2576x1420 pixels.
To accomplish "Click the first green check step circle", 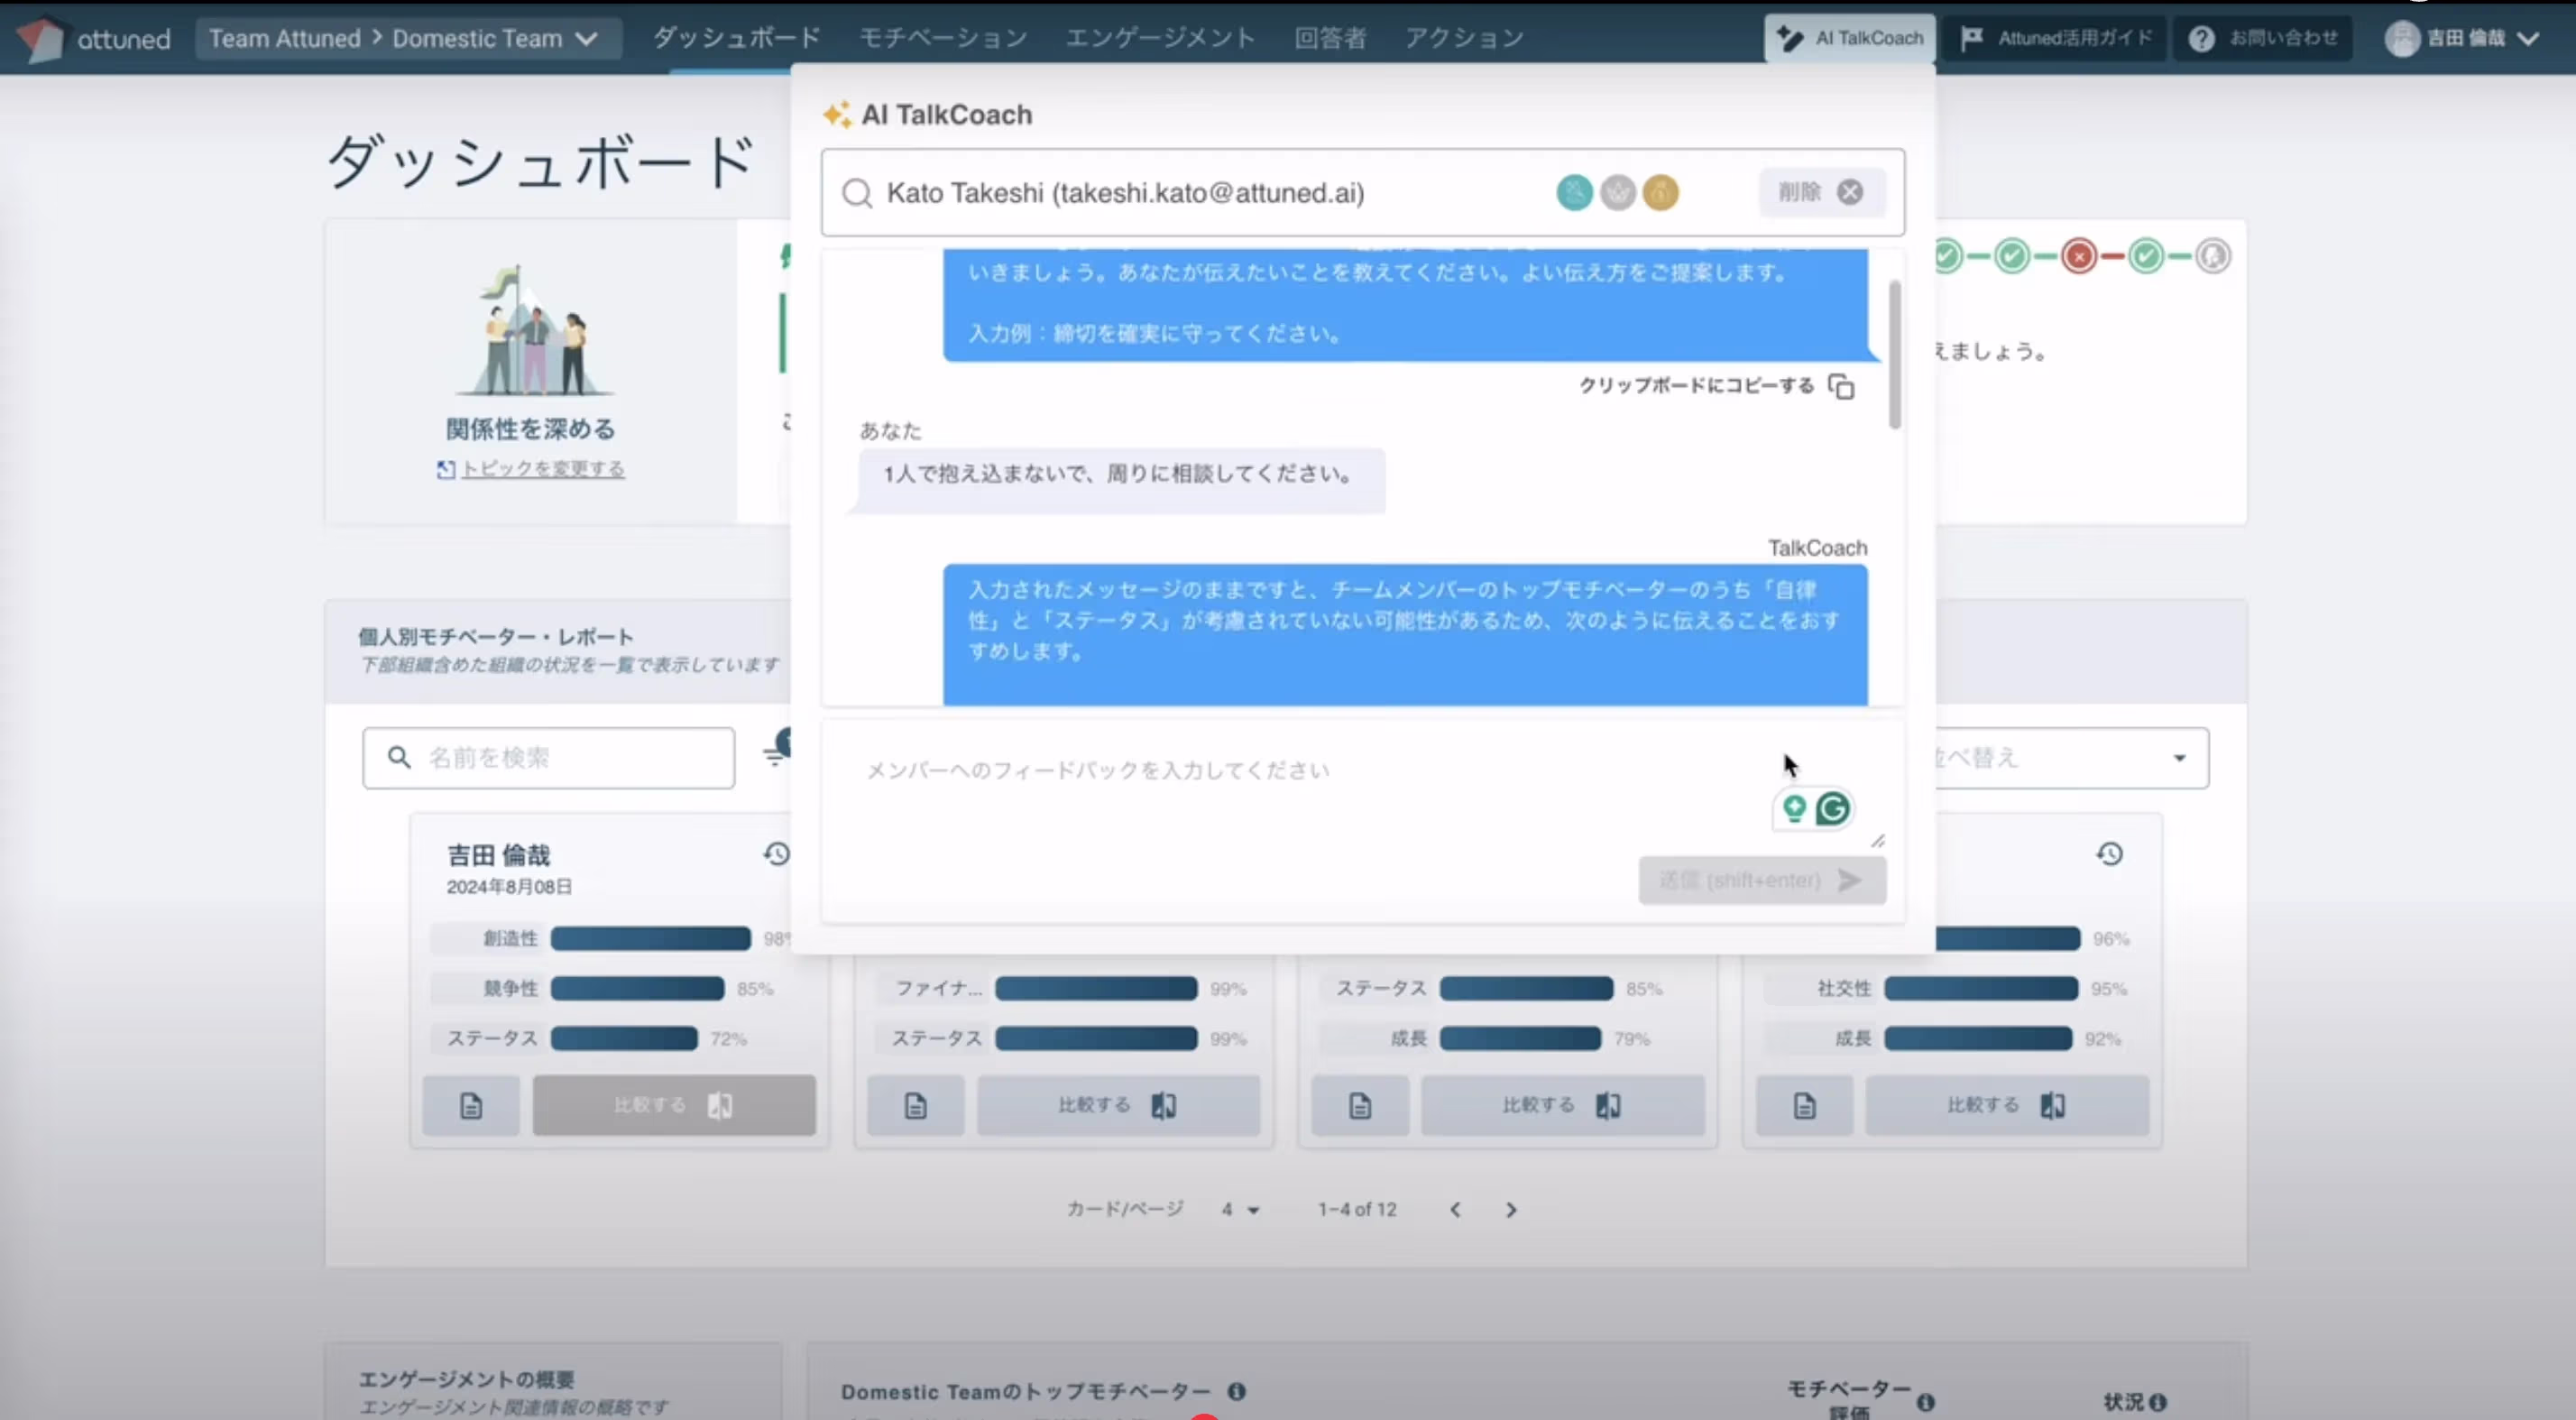I will coord(1946,256).
